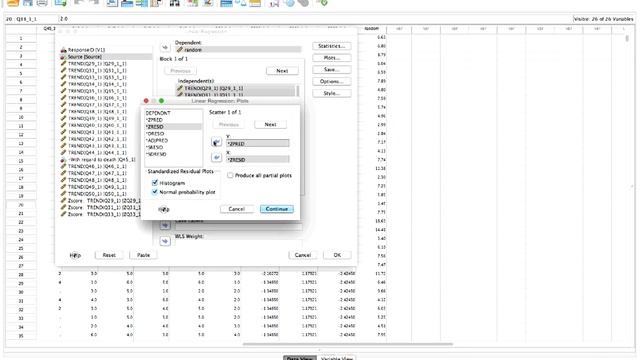Select *SRESID in plot variable list

tap(173, 147)
